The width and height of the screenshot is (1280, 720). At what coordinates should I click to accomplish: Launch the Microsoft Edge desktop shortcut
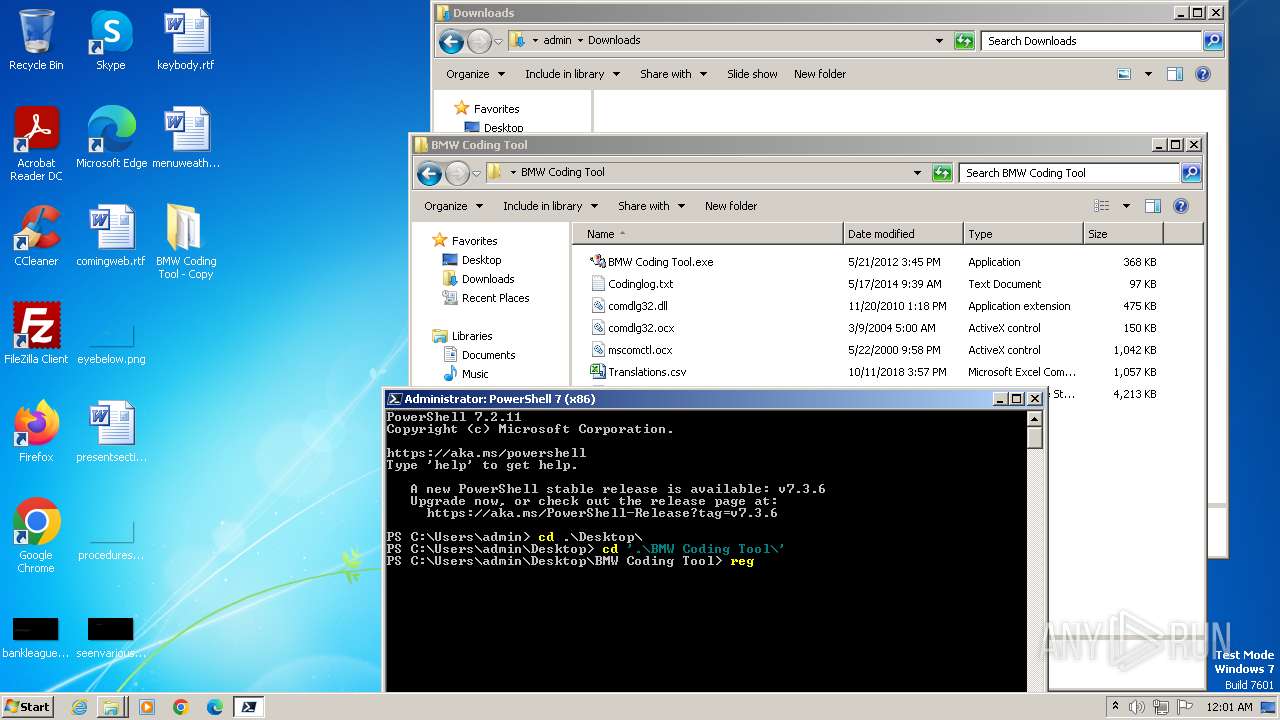click(x=111, y=138)
